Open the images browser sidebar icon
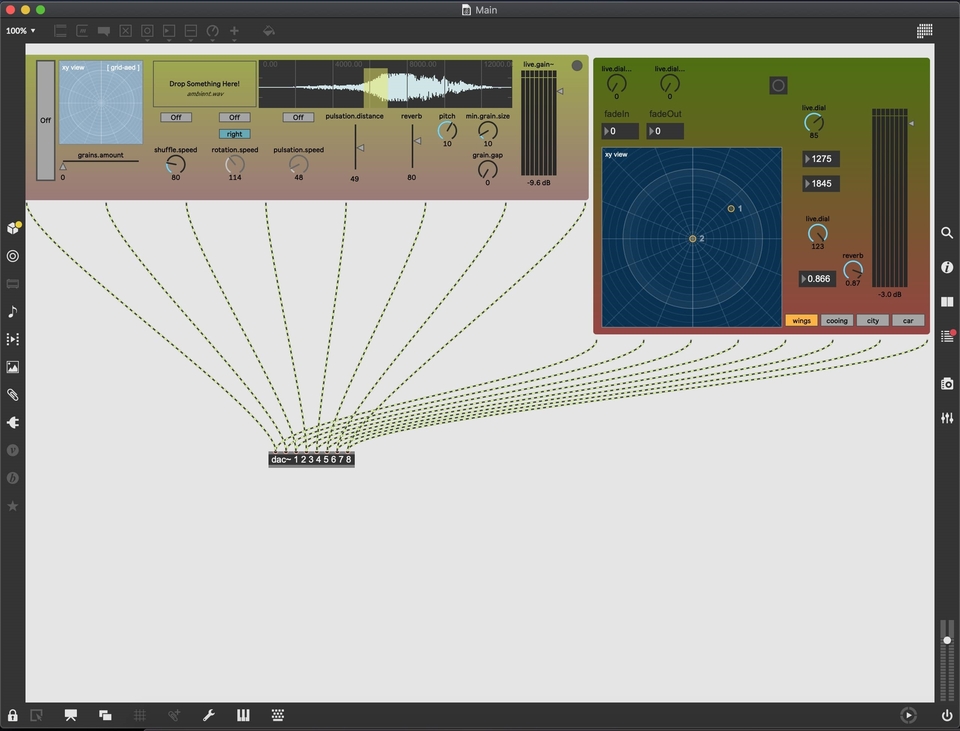Viewport: 960px width, 731px height. [13, 367]
